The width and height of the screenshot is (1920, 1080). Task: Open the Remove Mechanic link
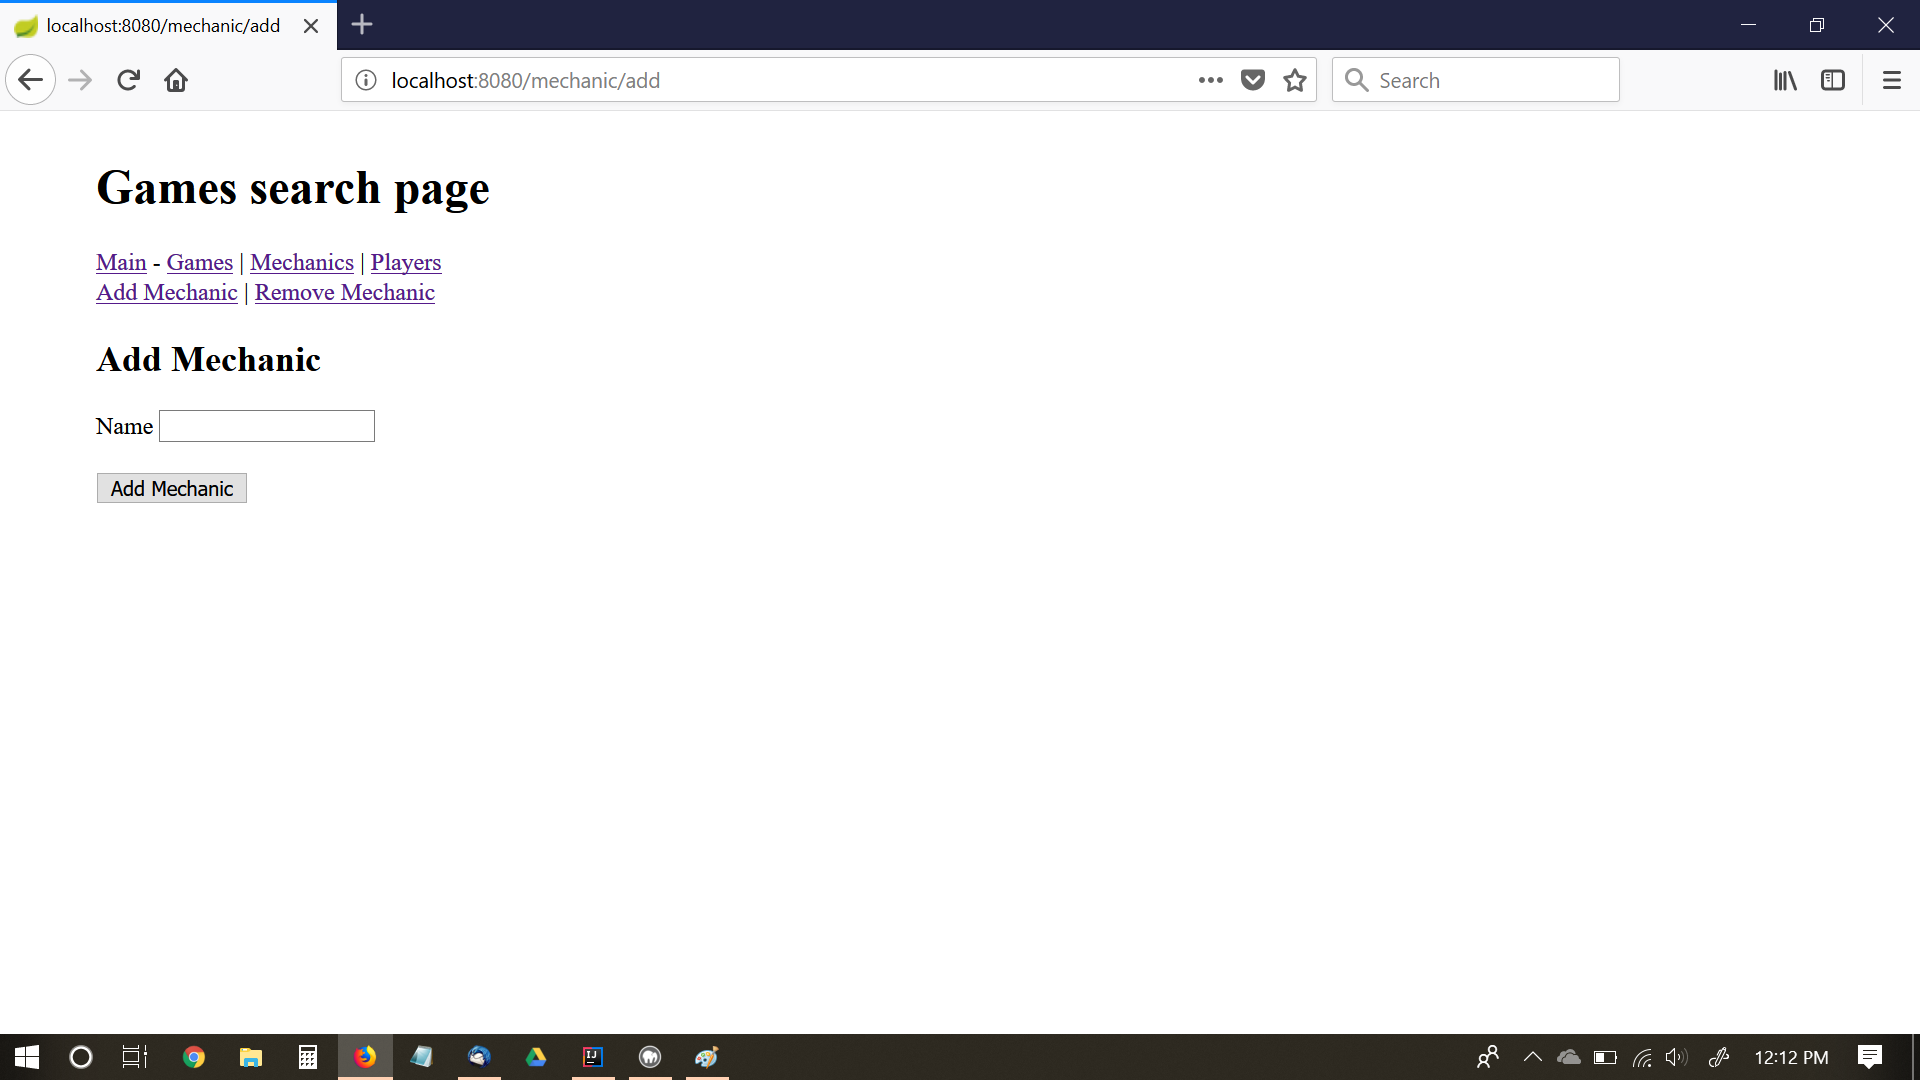(x=344, y=292)
